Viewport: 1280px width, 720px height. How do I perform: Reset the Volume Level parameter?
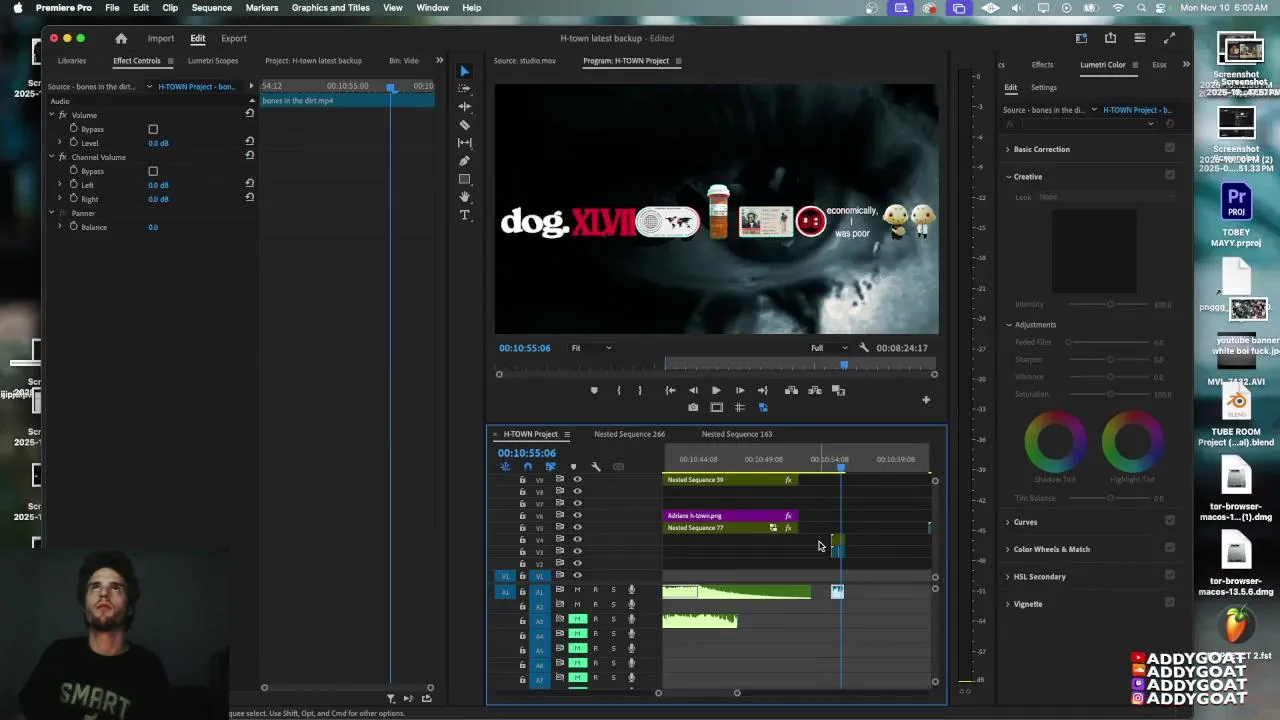coord(249,141)
